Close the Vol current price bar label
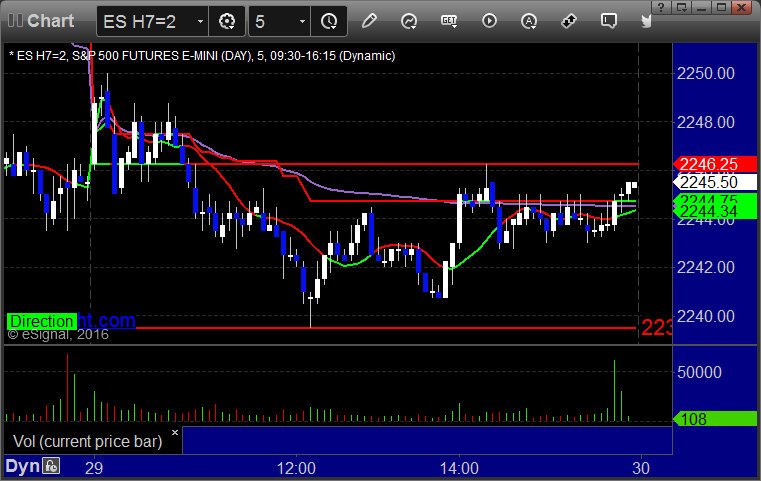The height and width of the screenshot is (481, 761). pos(175,432)
